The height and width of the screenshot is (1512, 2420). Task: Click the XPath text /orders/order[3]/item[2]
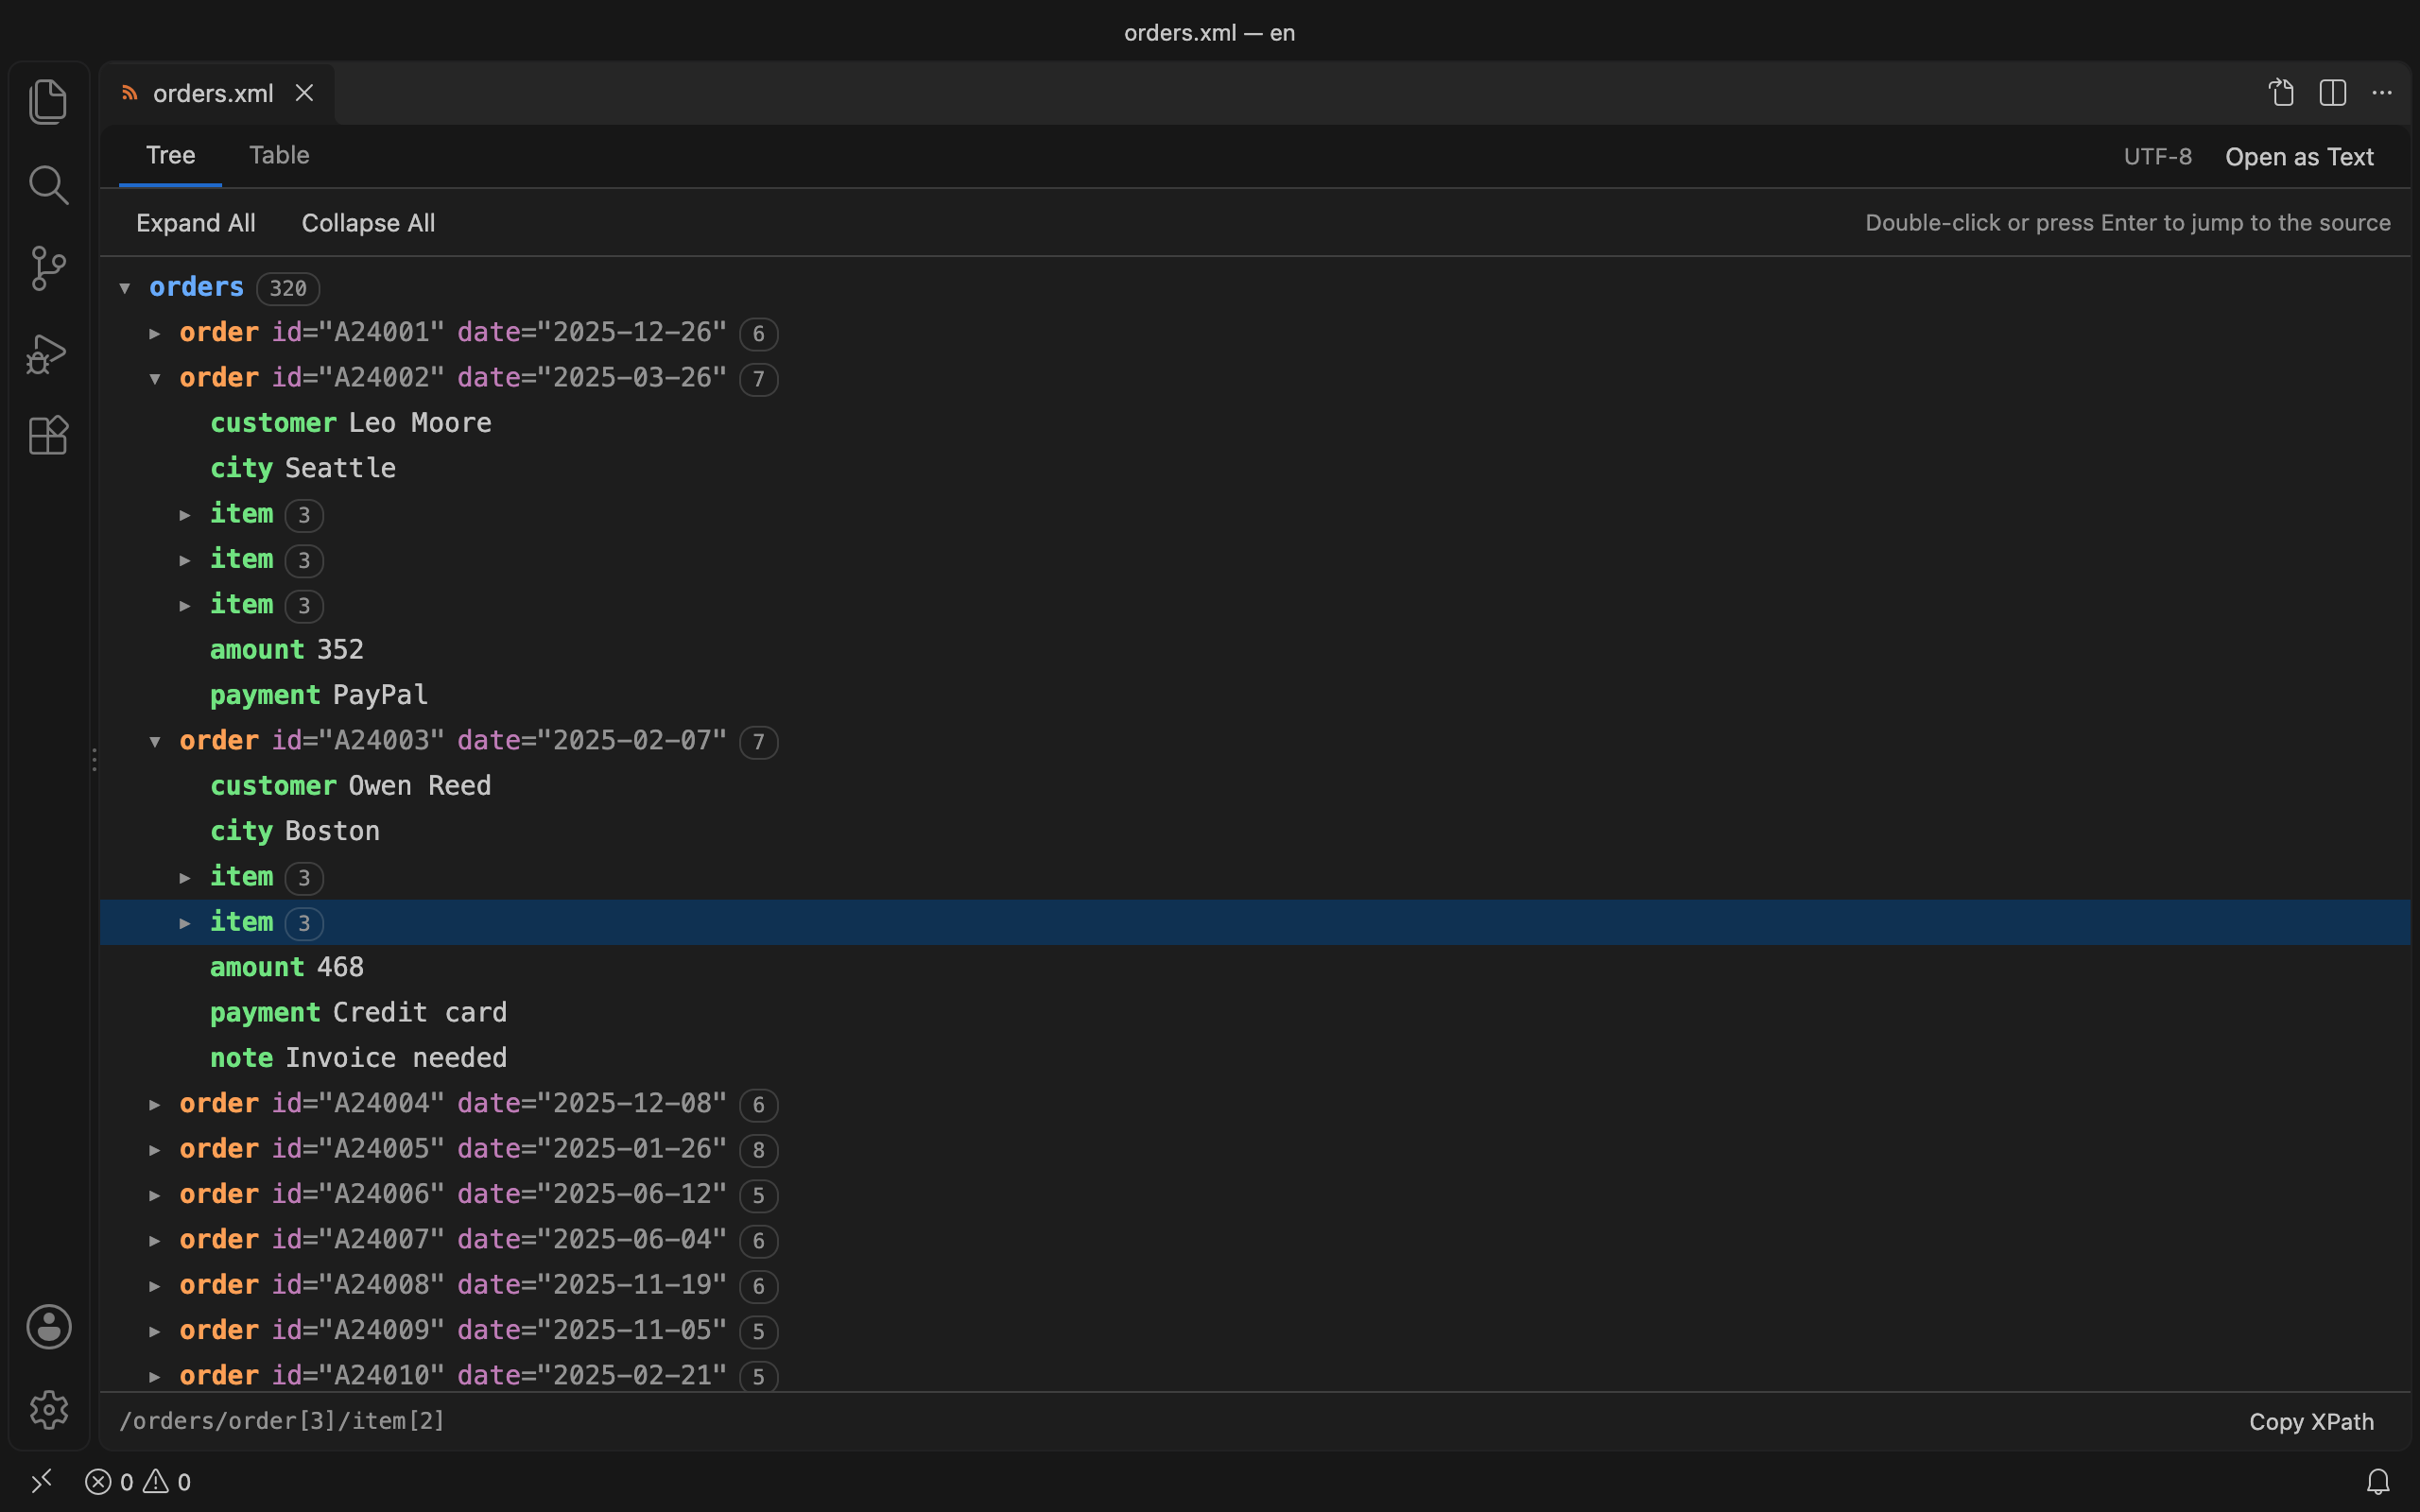[282, 1421]
